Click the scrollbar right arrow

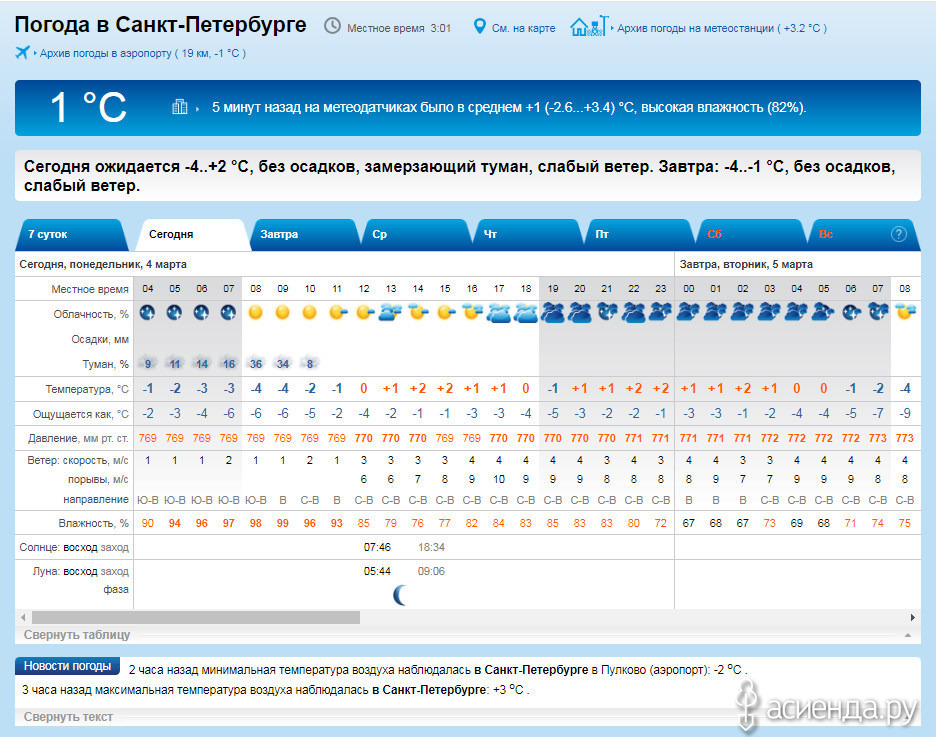912,617
